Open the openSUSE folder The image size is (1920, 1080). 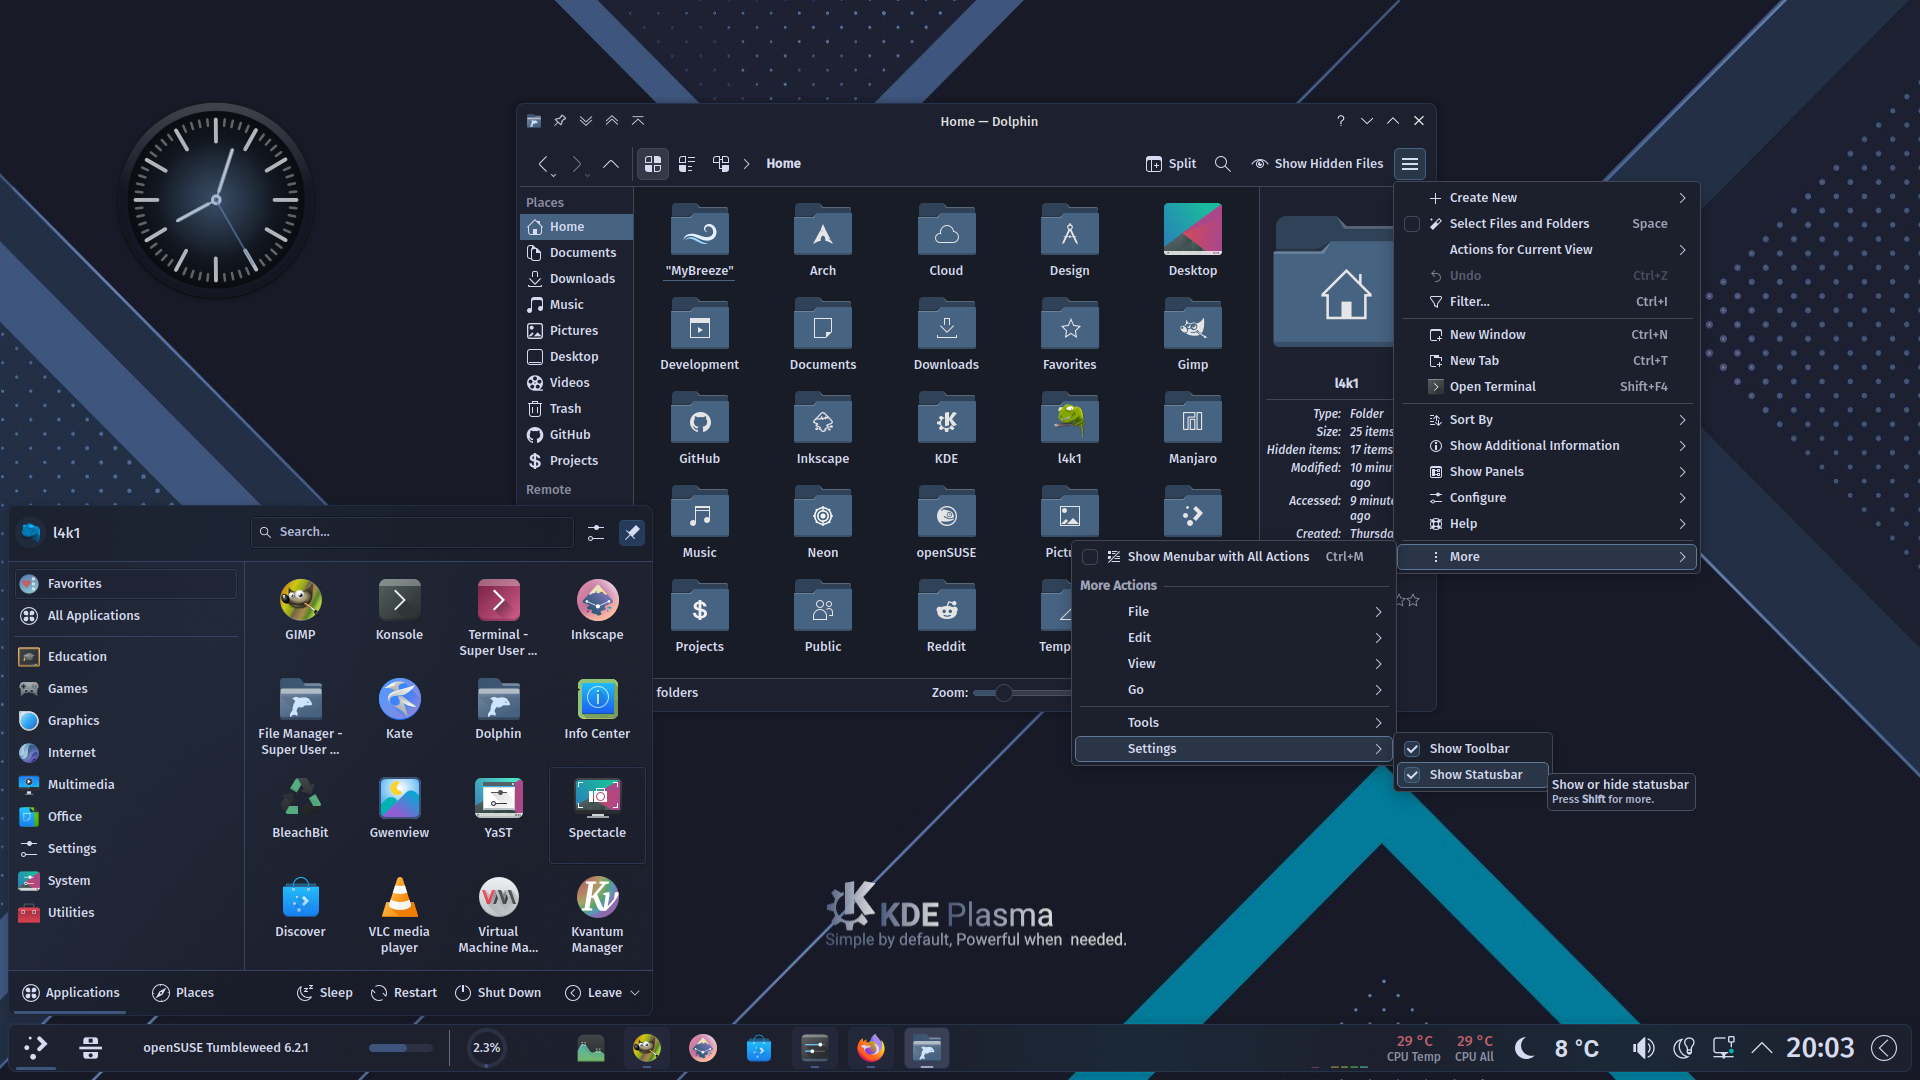(x=946, y=523)
